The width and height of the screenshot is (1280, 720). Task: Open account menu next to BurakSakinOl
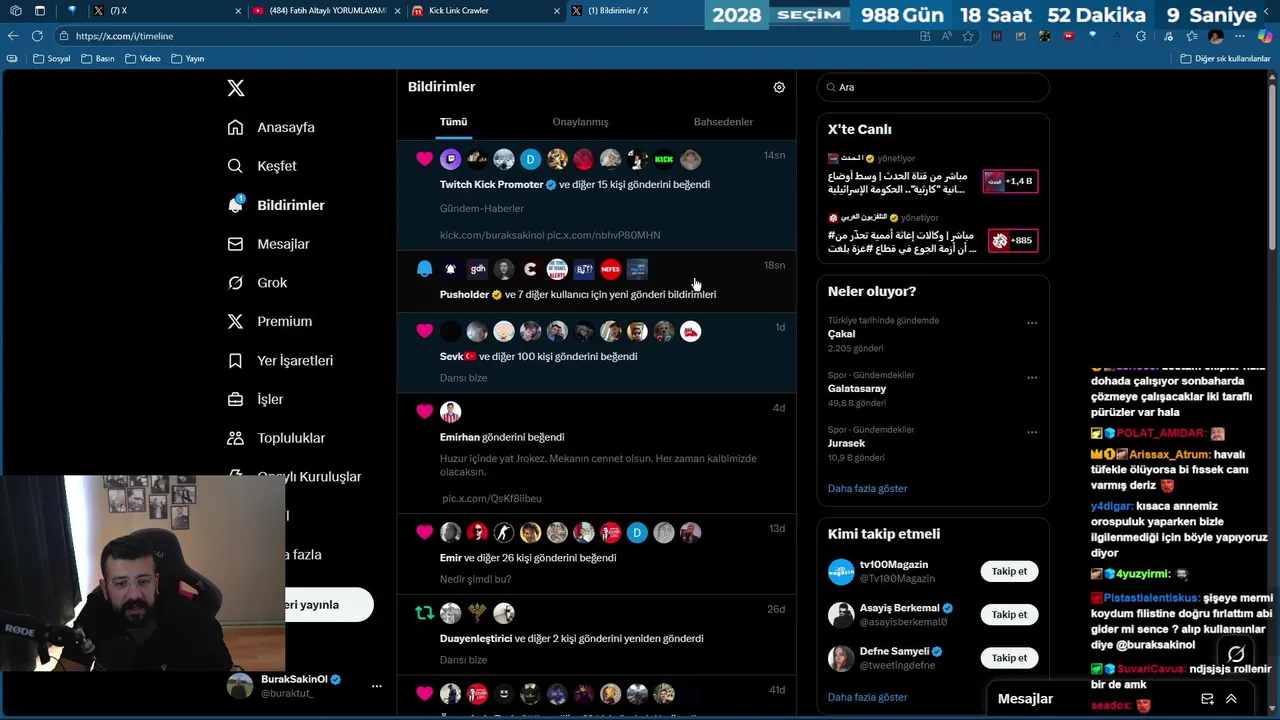point(377,686)
